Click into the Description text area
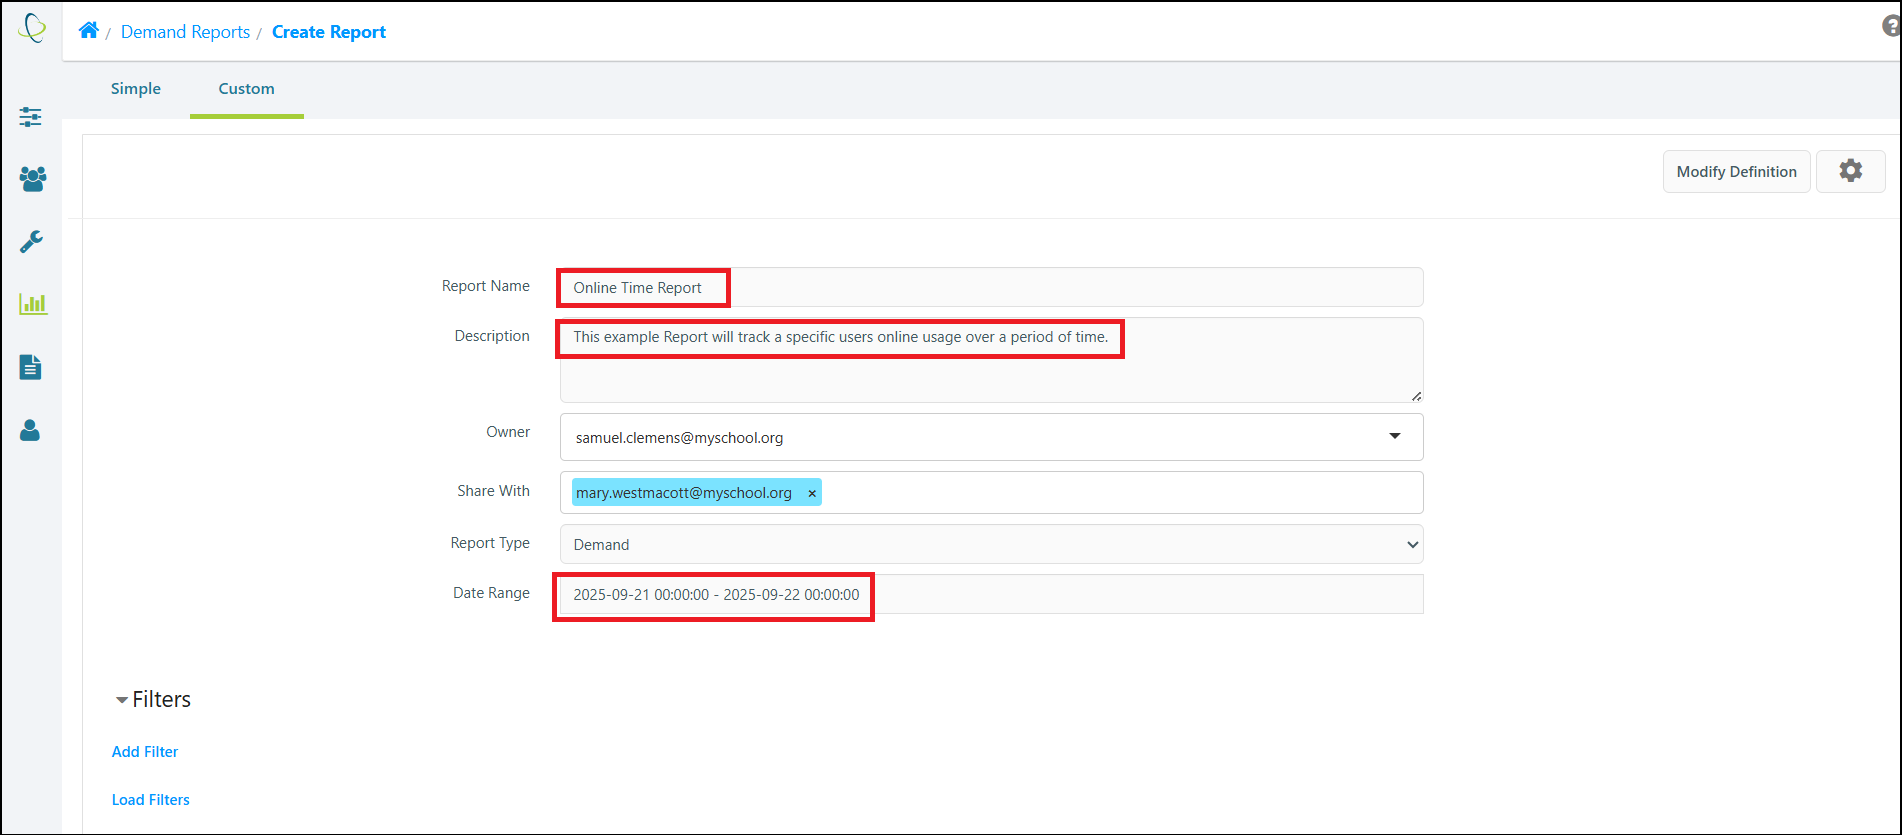 click(x=991, y=360)
